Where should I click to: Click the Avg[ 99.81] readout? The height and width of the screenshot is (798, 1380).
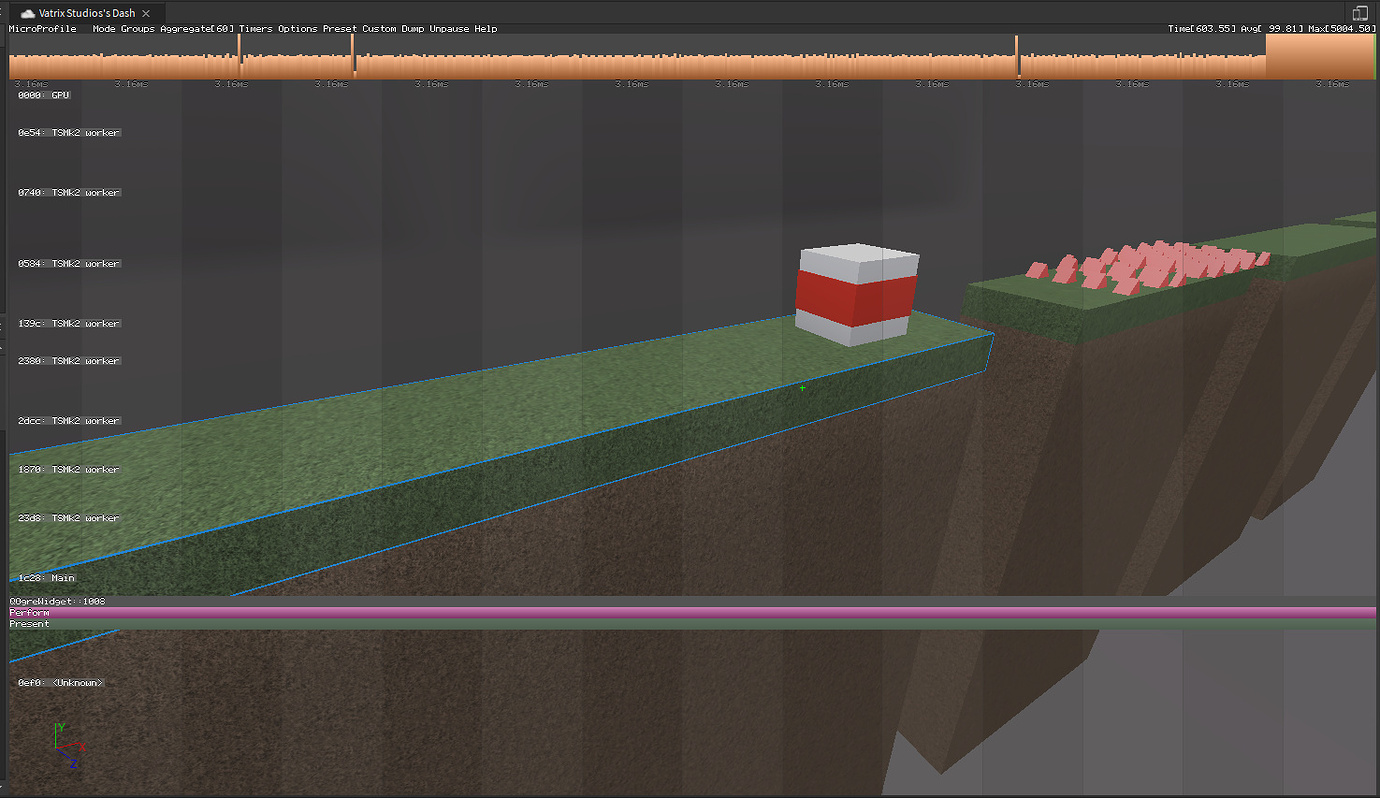(x=1272, y=29)
